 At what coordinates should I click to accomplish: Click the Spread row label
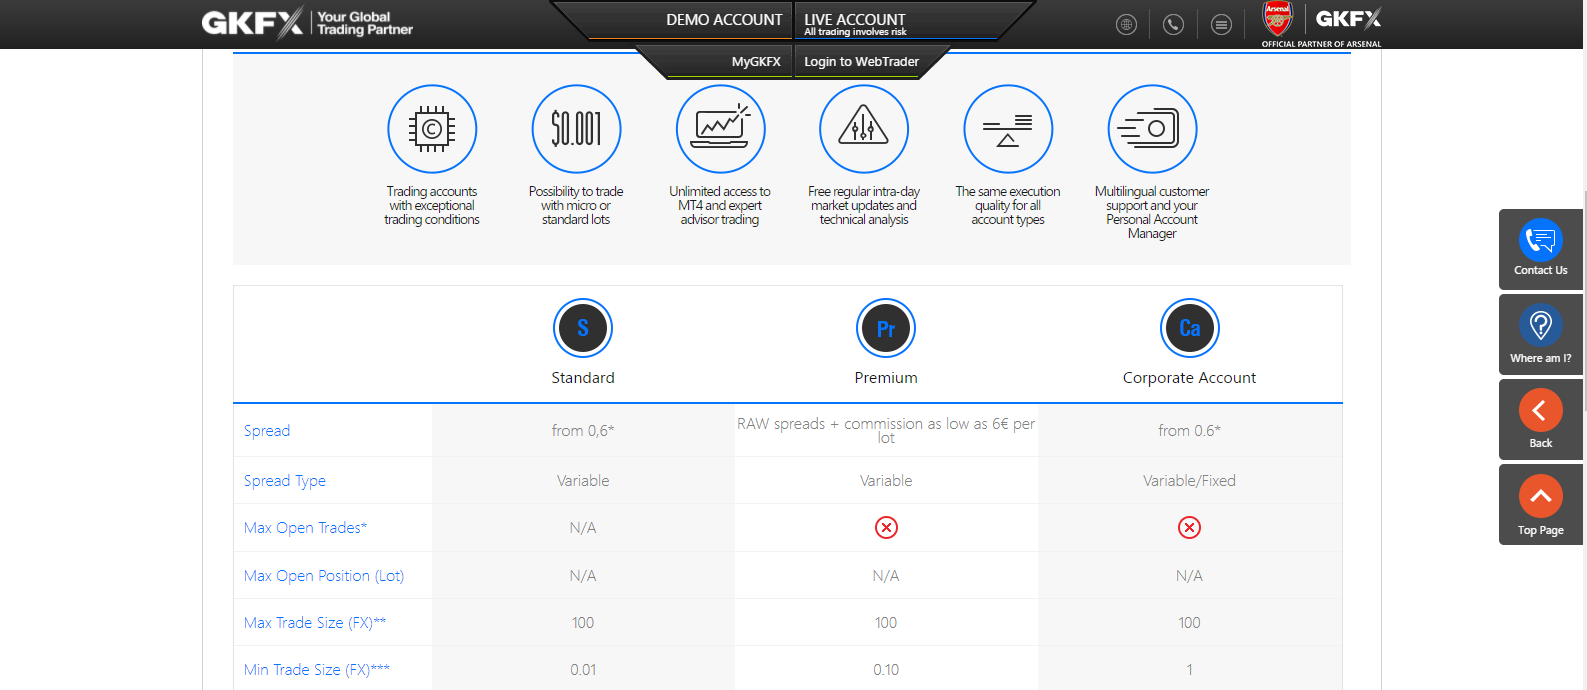tap(267, 431)
